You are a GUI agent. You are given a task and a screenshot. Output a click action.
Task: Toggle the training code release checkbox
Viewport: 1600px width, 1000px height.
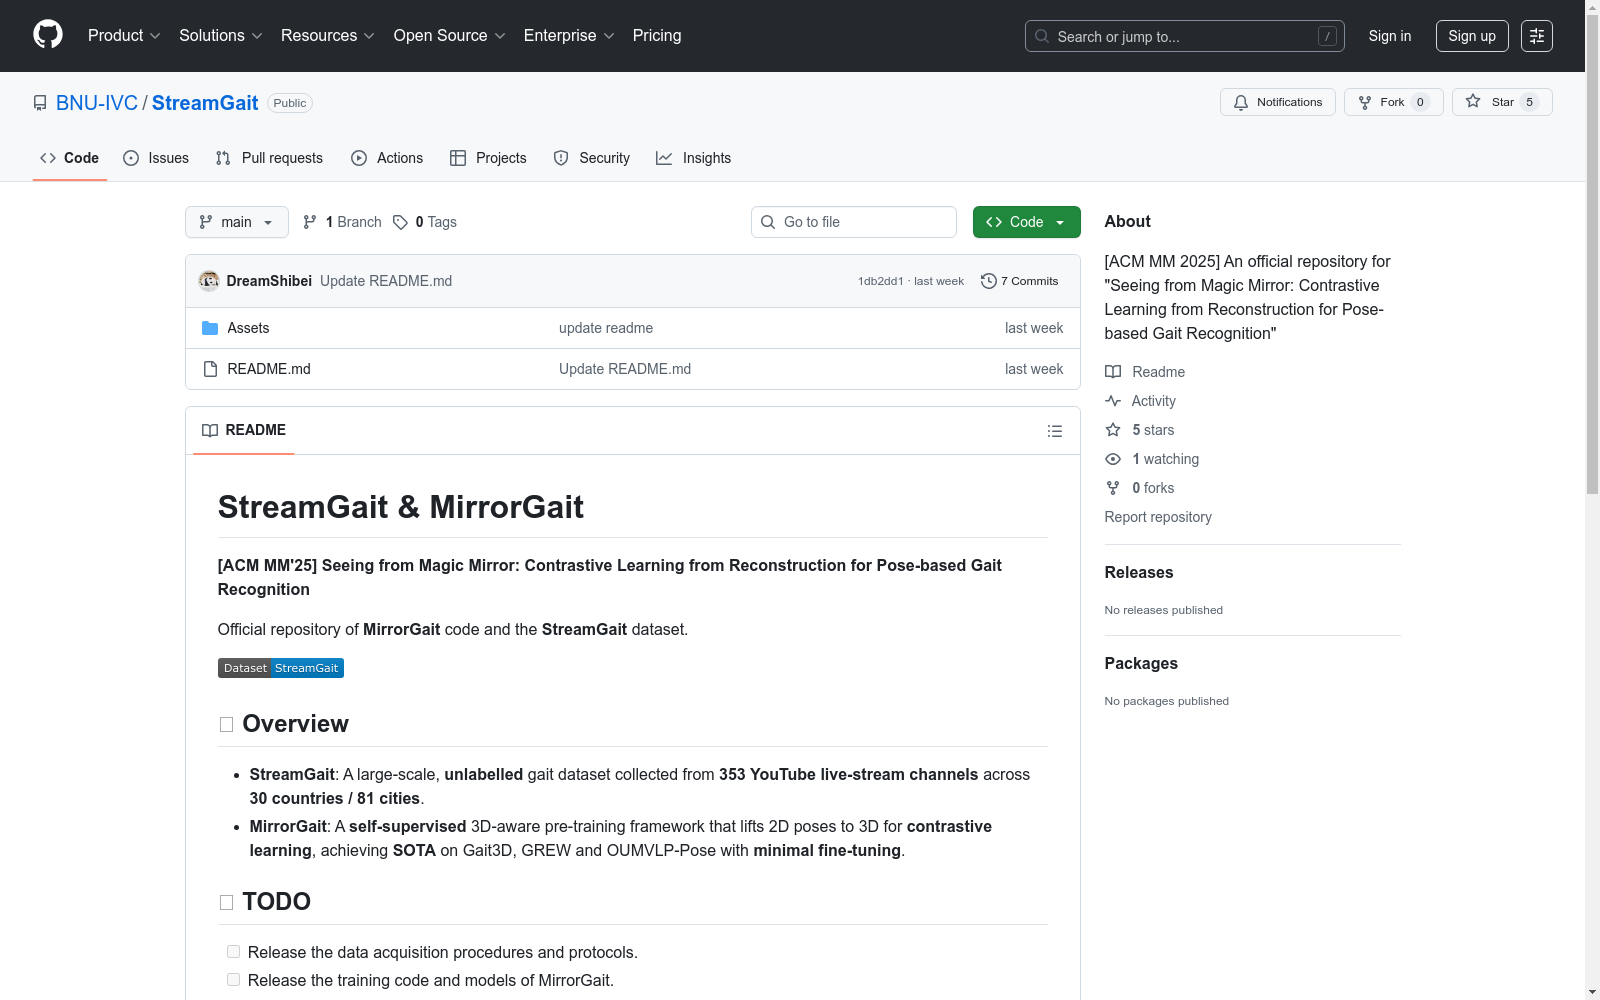coord(233,980)
